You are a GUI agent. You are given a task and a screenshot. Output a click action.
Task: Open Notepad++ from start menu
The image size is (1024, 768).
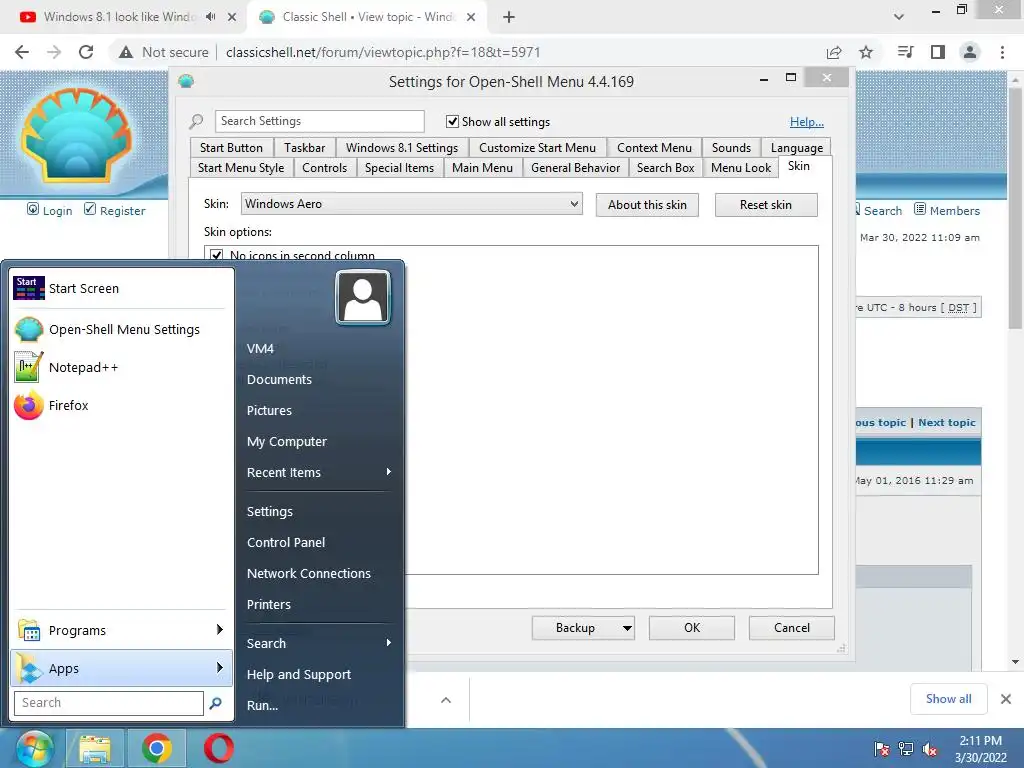pyautogui.click(x=29, y=367)
